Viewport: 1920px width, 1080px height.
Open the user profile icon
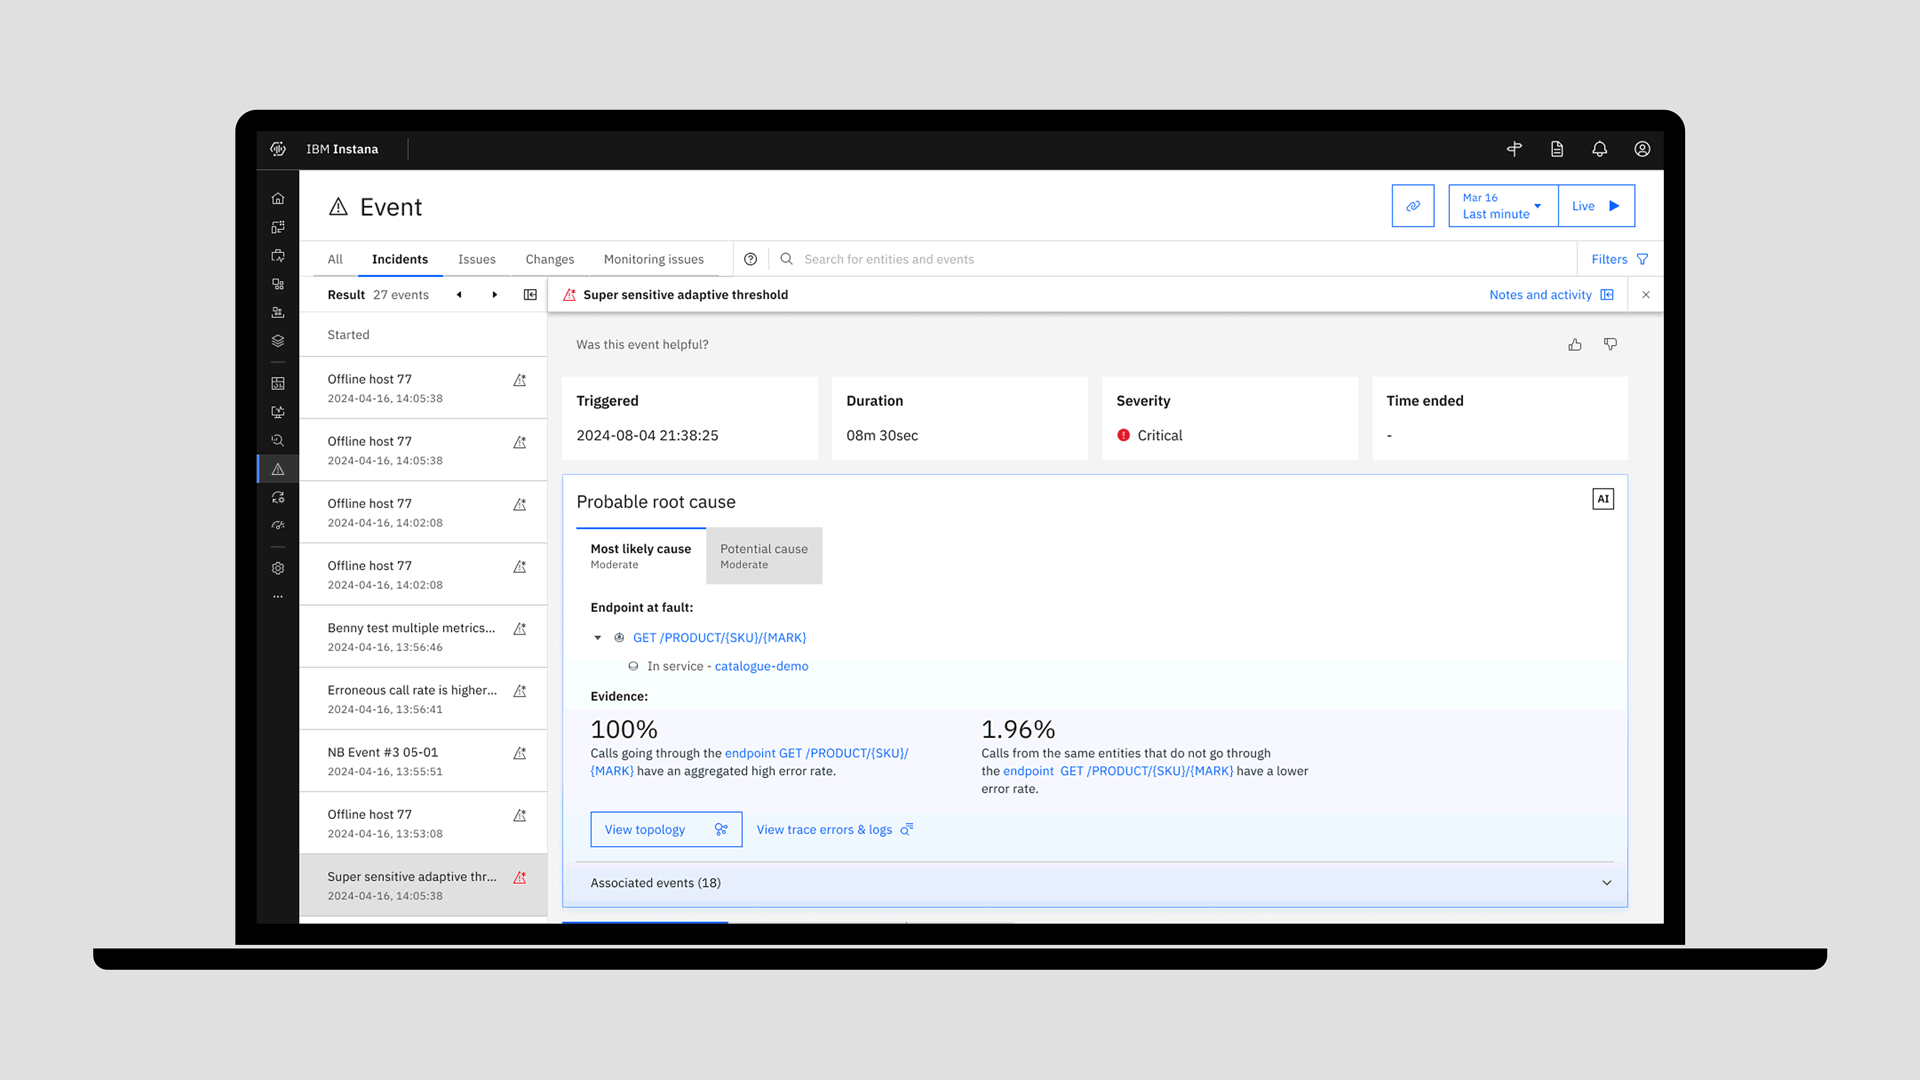tap(1642, 149)
